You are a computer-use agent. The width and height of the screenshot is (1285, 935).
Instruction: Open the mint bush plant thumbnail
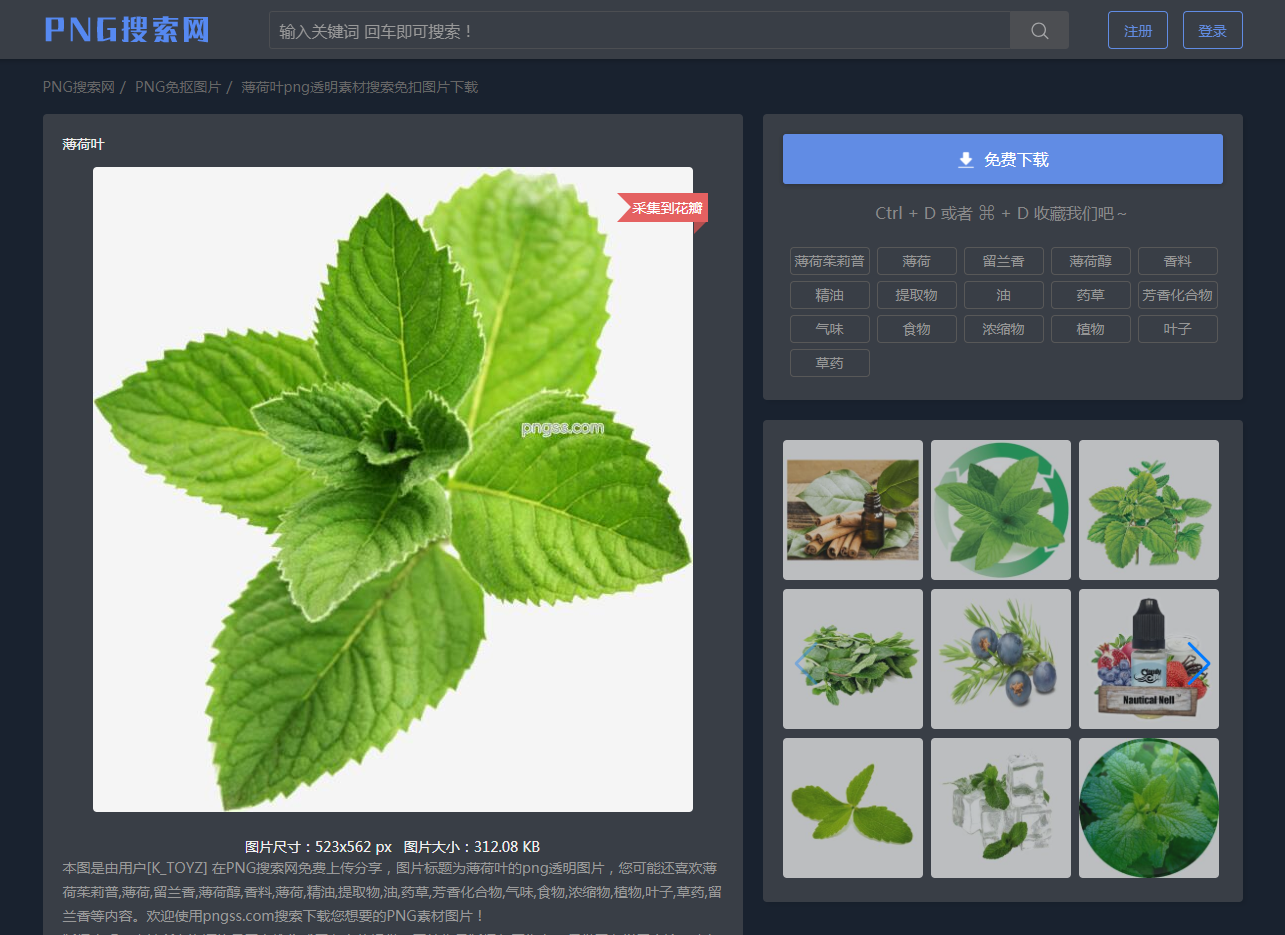[1149, 510]
